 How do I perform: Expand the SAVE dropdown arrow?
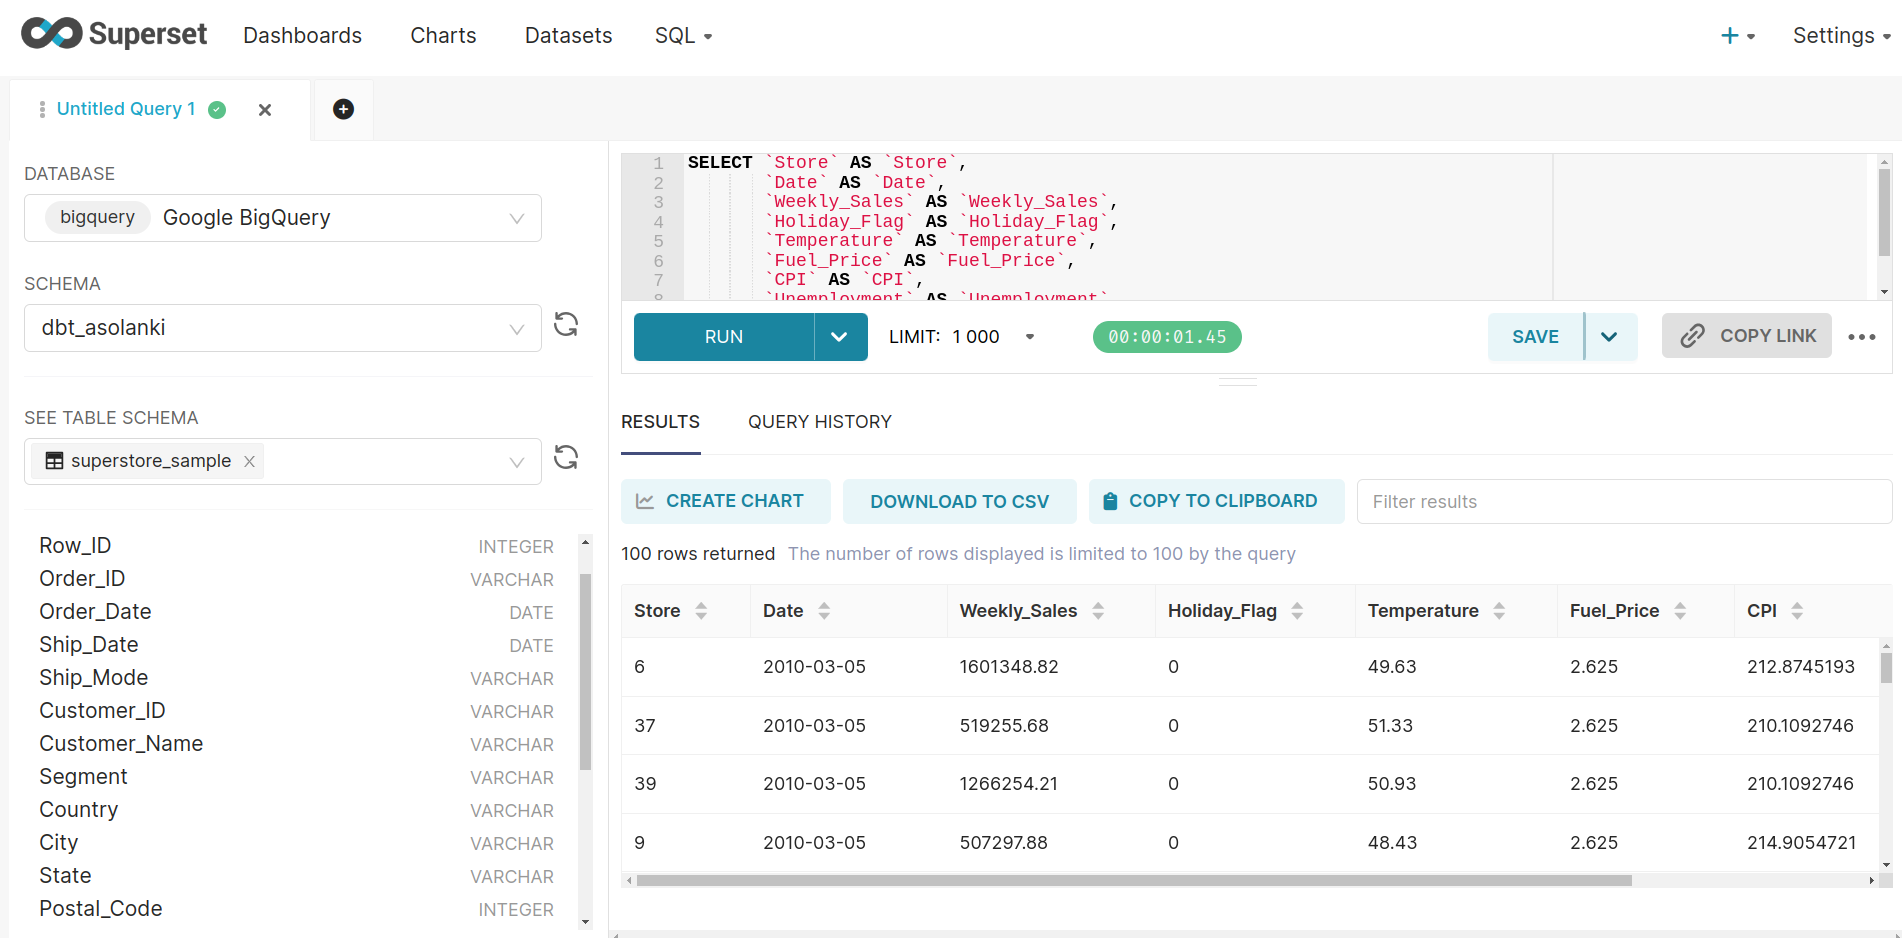point(1610,337)
